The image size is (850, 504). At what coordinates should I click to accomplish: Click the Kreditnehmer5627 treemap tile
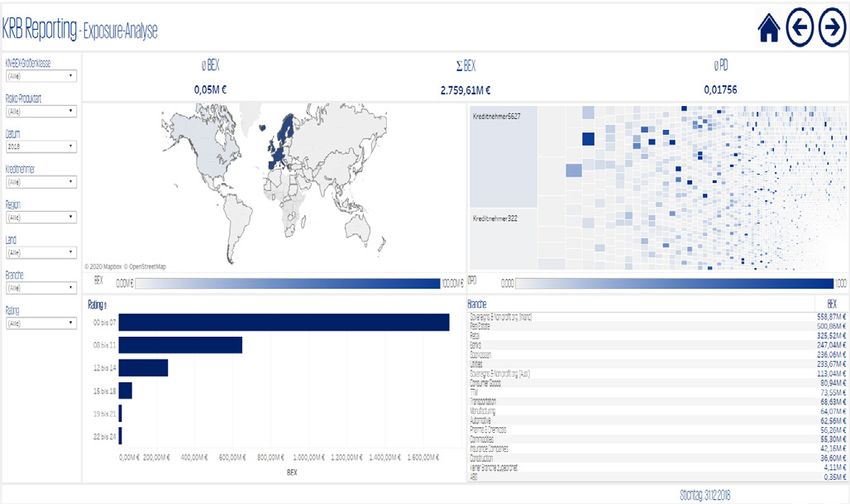pos(503,157)
